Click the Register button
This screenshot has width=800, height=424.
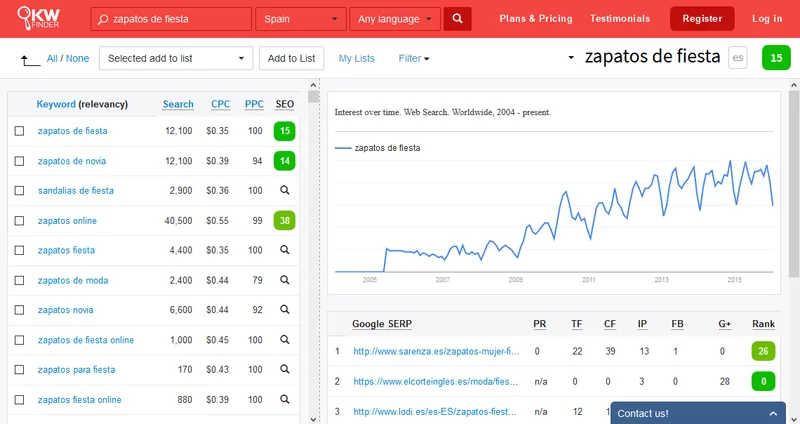coord(702,18)
